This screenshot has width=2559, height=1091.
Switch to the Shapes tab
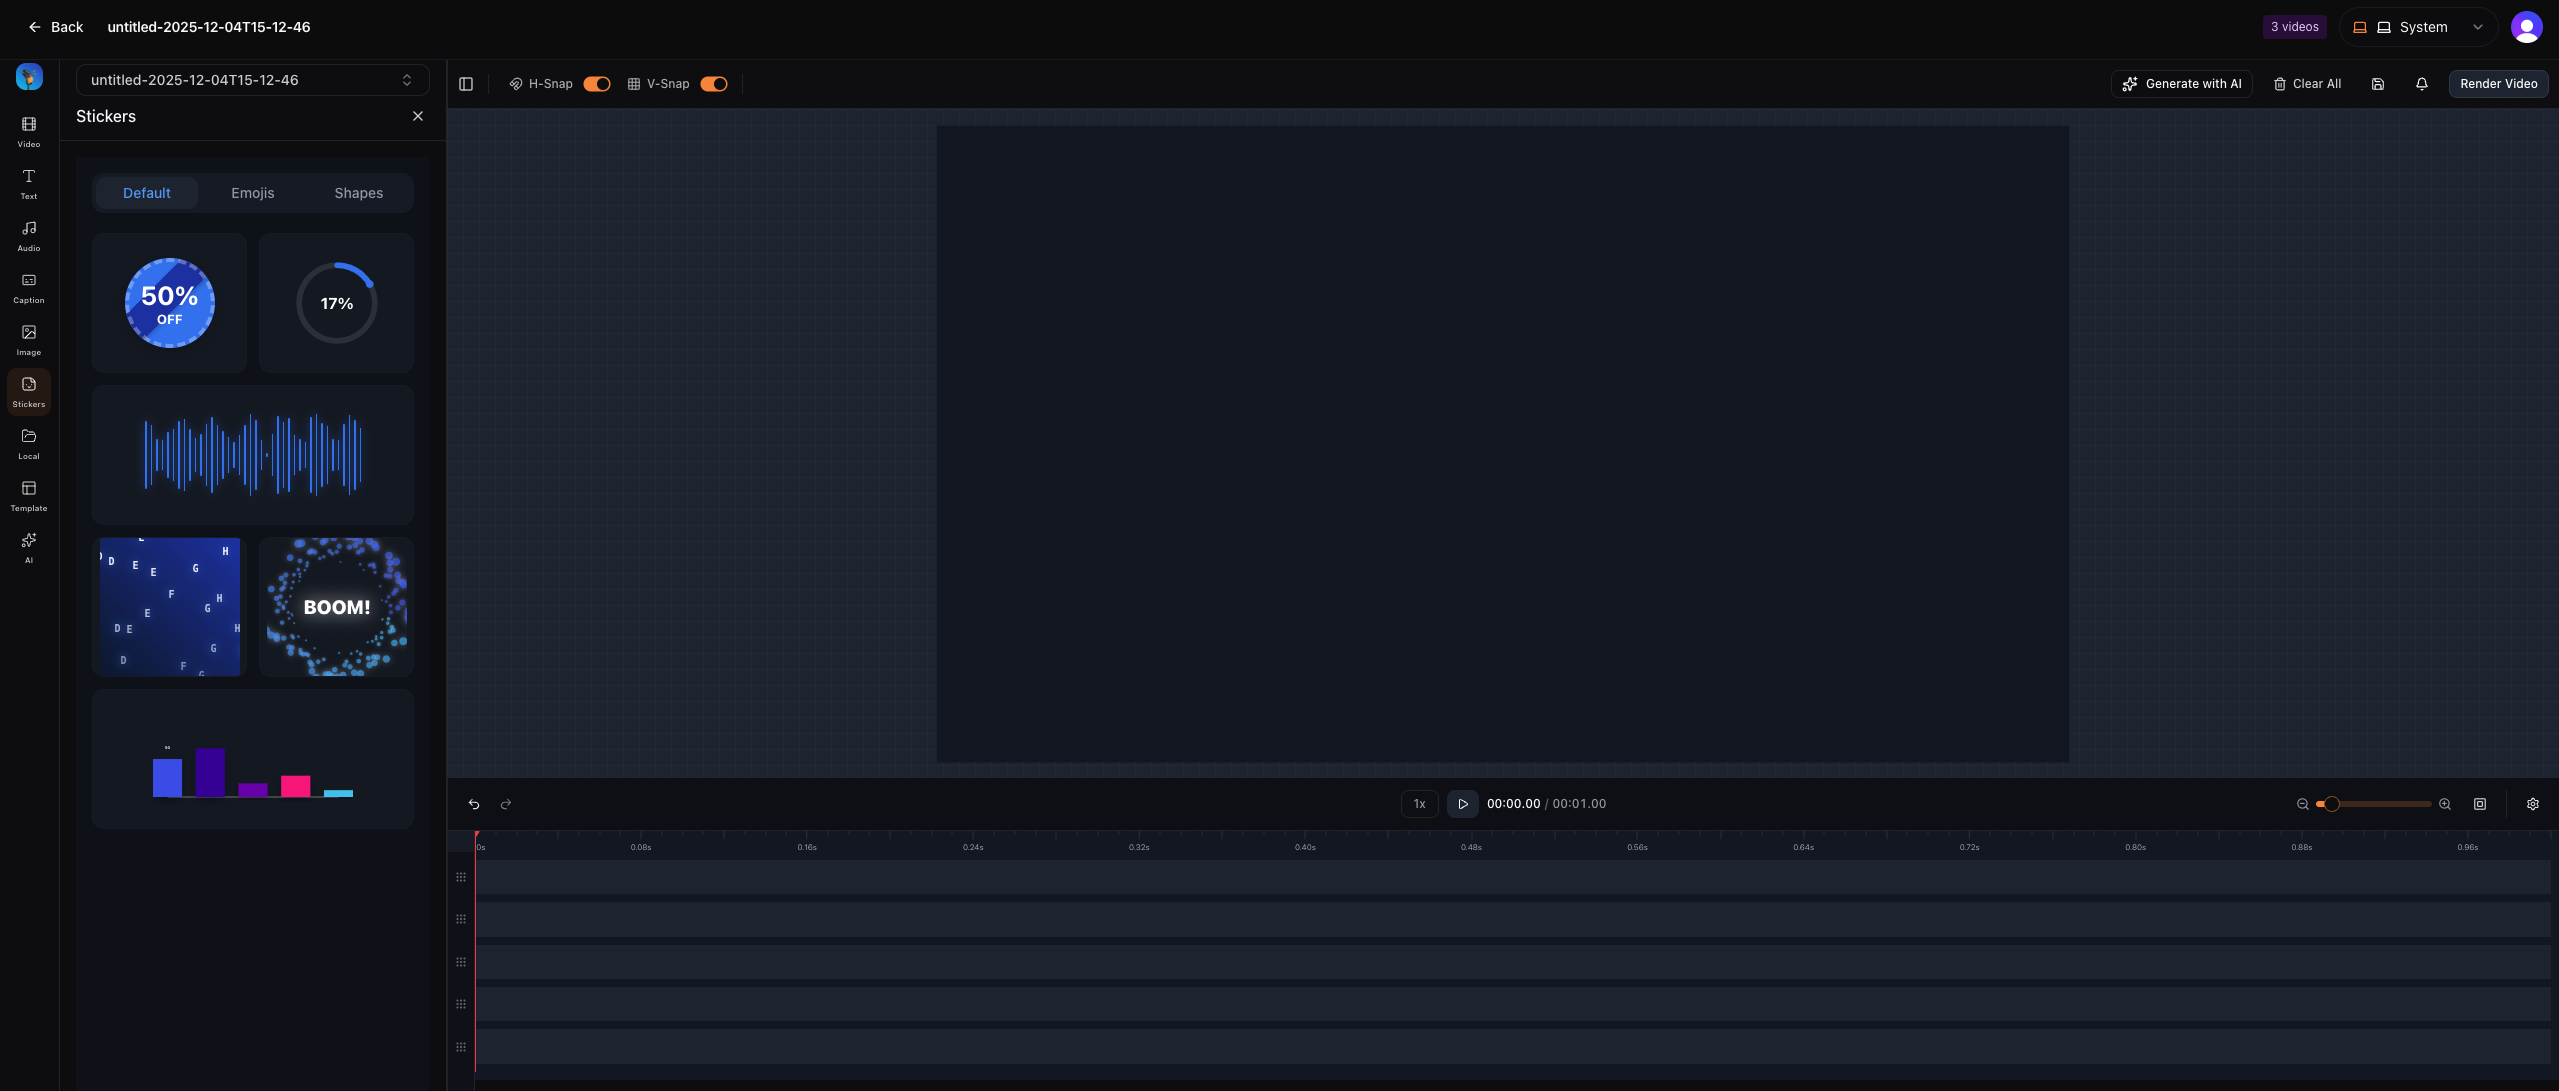point(358,193)
